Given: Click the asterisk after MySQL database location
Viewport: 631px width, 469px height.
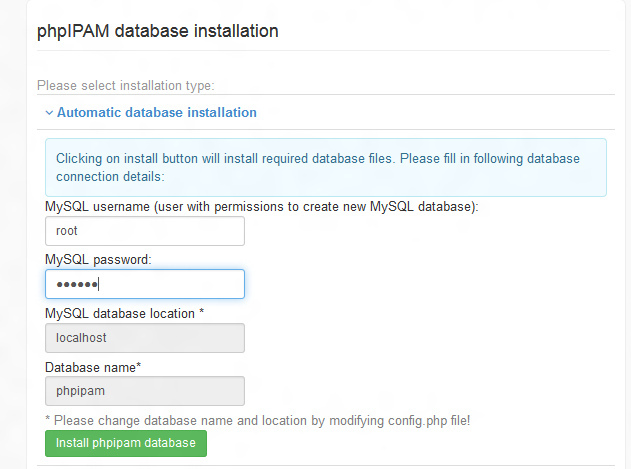Looking at the screenshot, I should click(x=202, y=313).
